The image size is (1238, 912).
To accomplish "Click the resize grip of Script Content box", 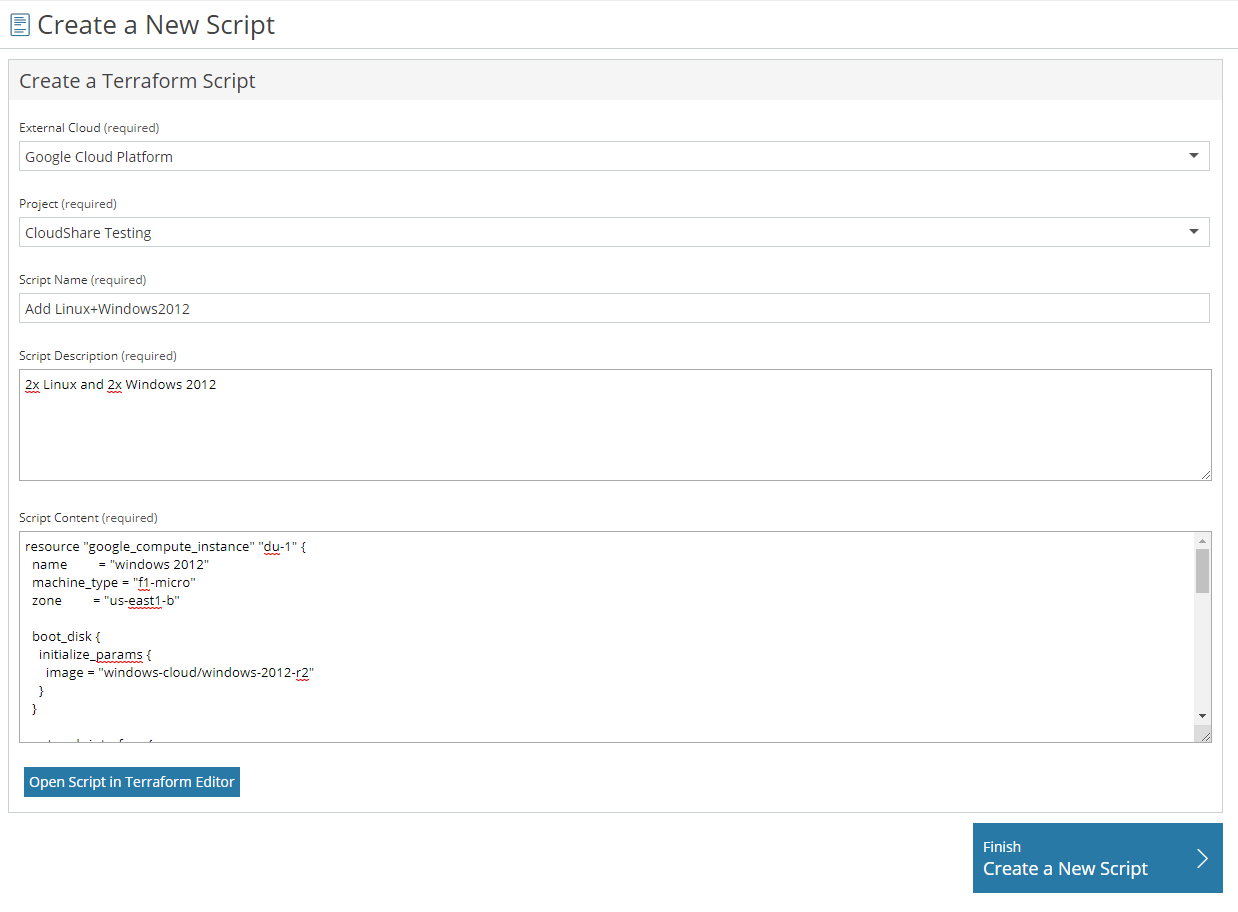I will tap(1204, 735).
